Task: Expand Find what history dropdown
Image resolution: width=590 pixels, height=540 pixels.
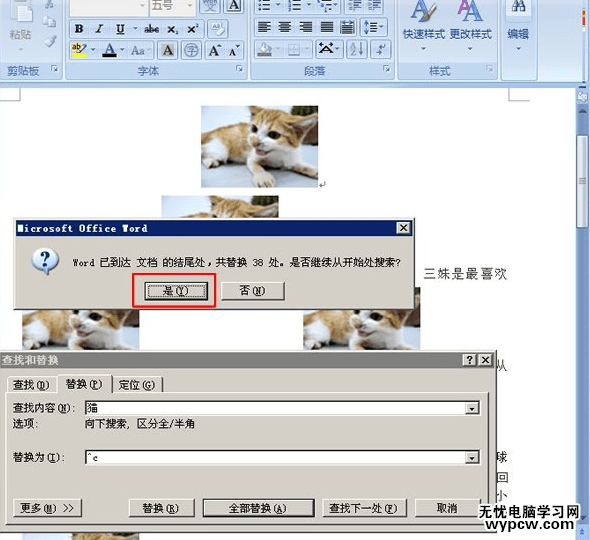Action: point(472,408)
